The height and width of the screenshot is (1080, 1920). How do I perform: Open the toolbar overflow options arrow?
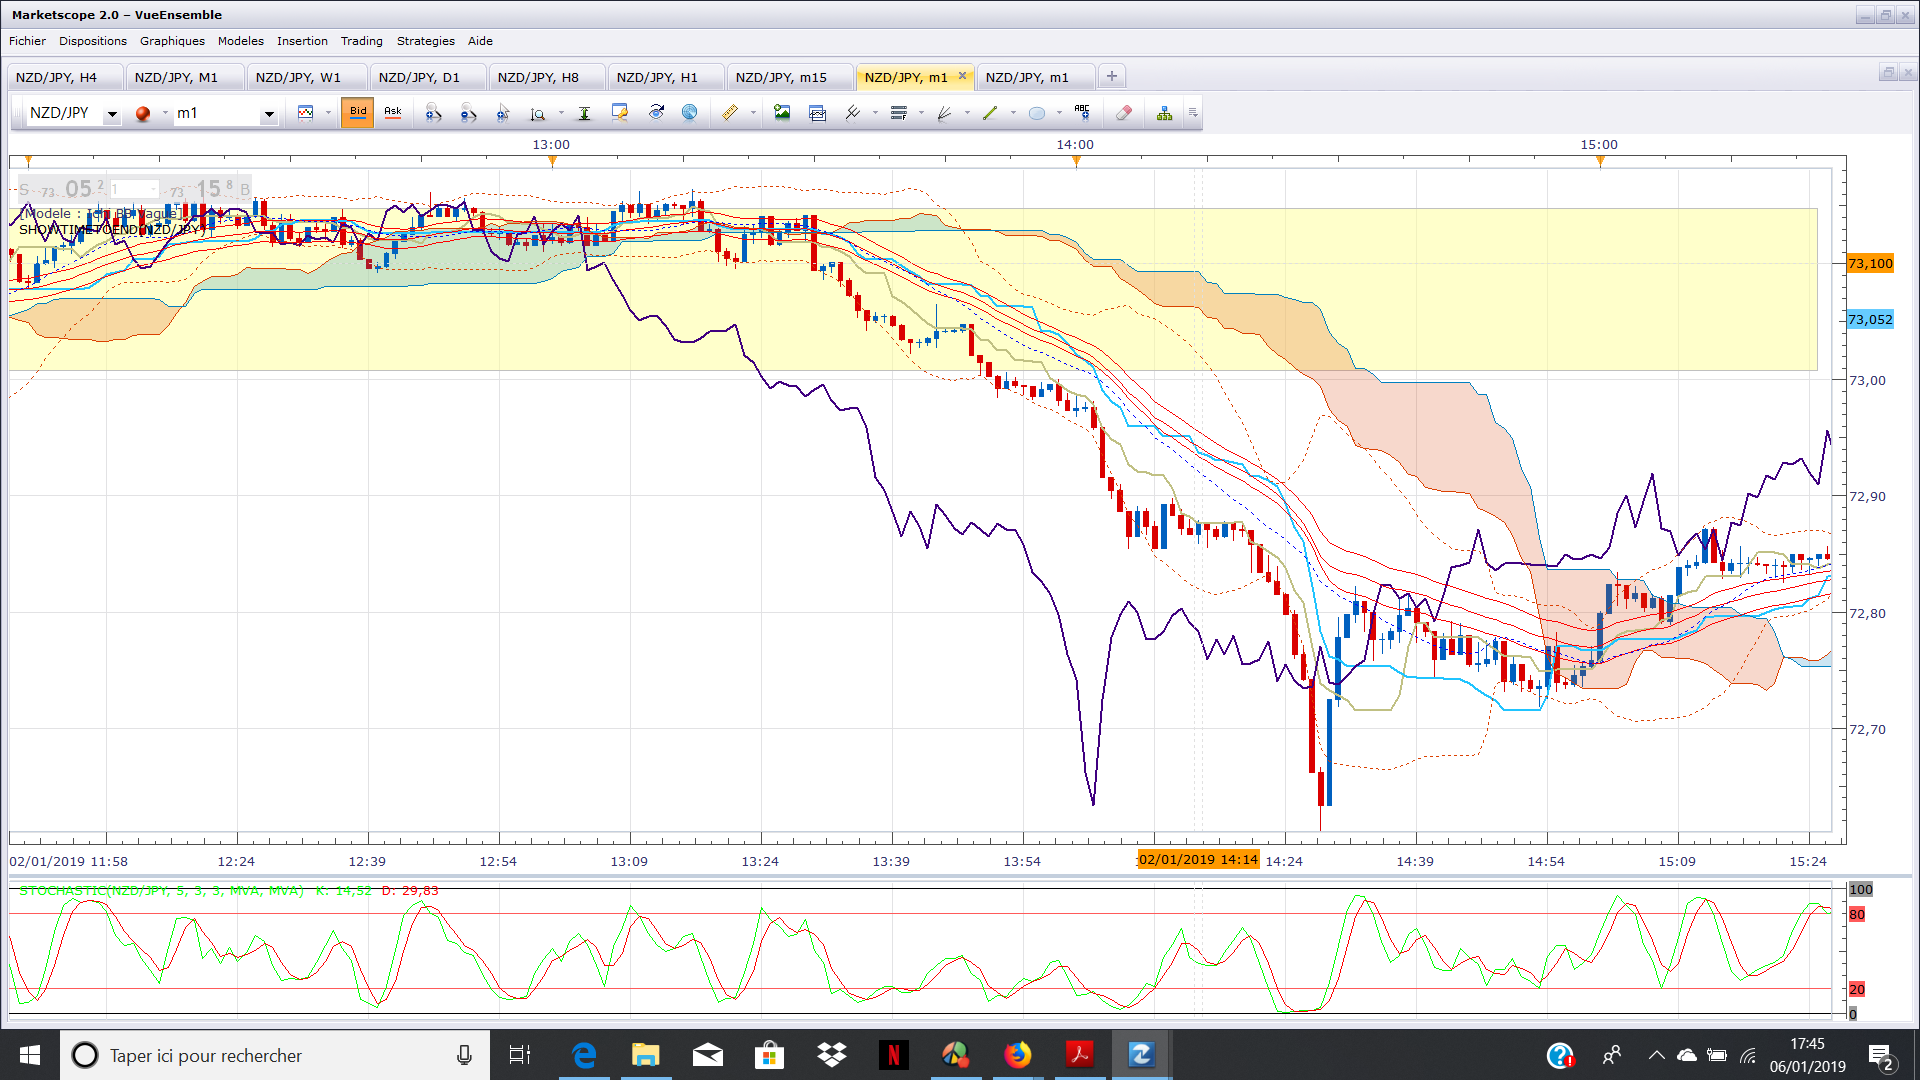[1193, 113]
